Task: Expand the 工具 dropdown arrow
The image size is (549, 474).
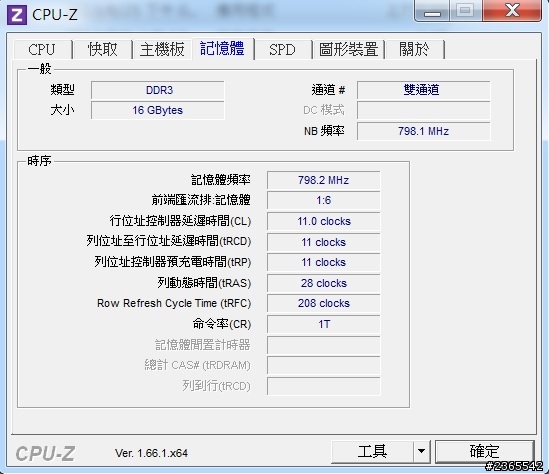Action: tap(422, 451)
